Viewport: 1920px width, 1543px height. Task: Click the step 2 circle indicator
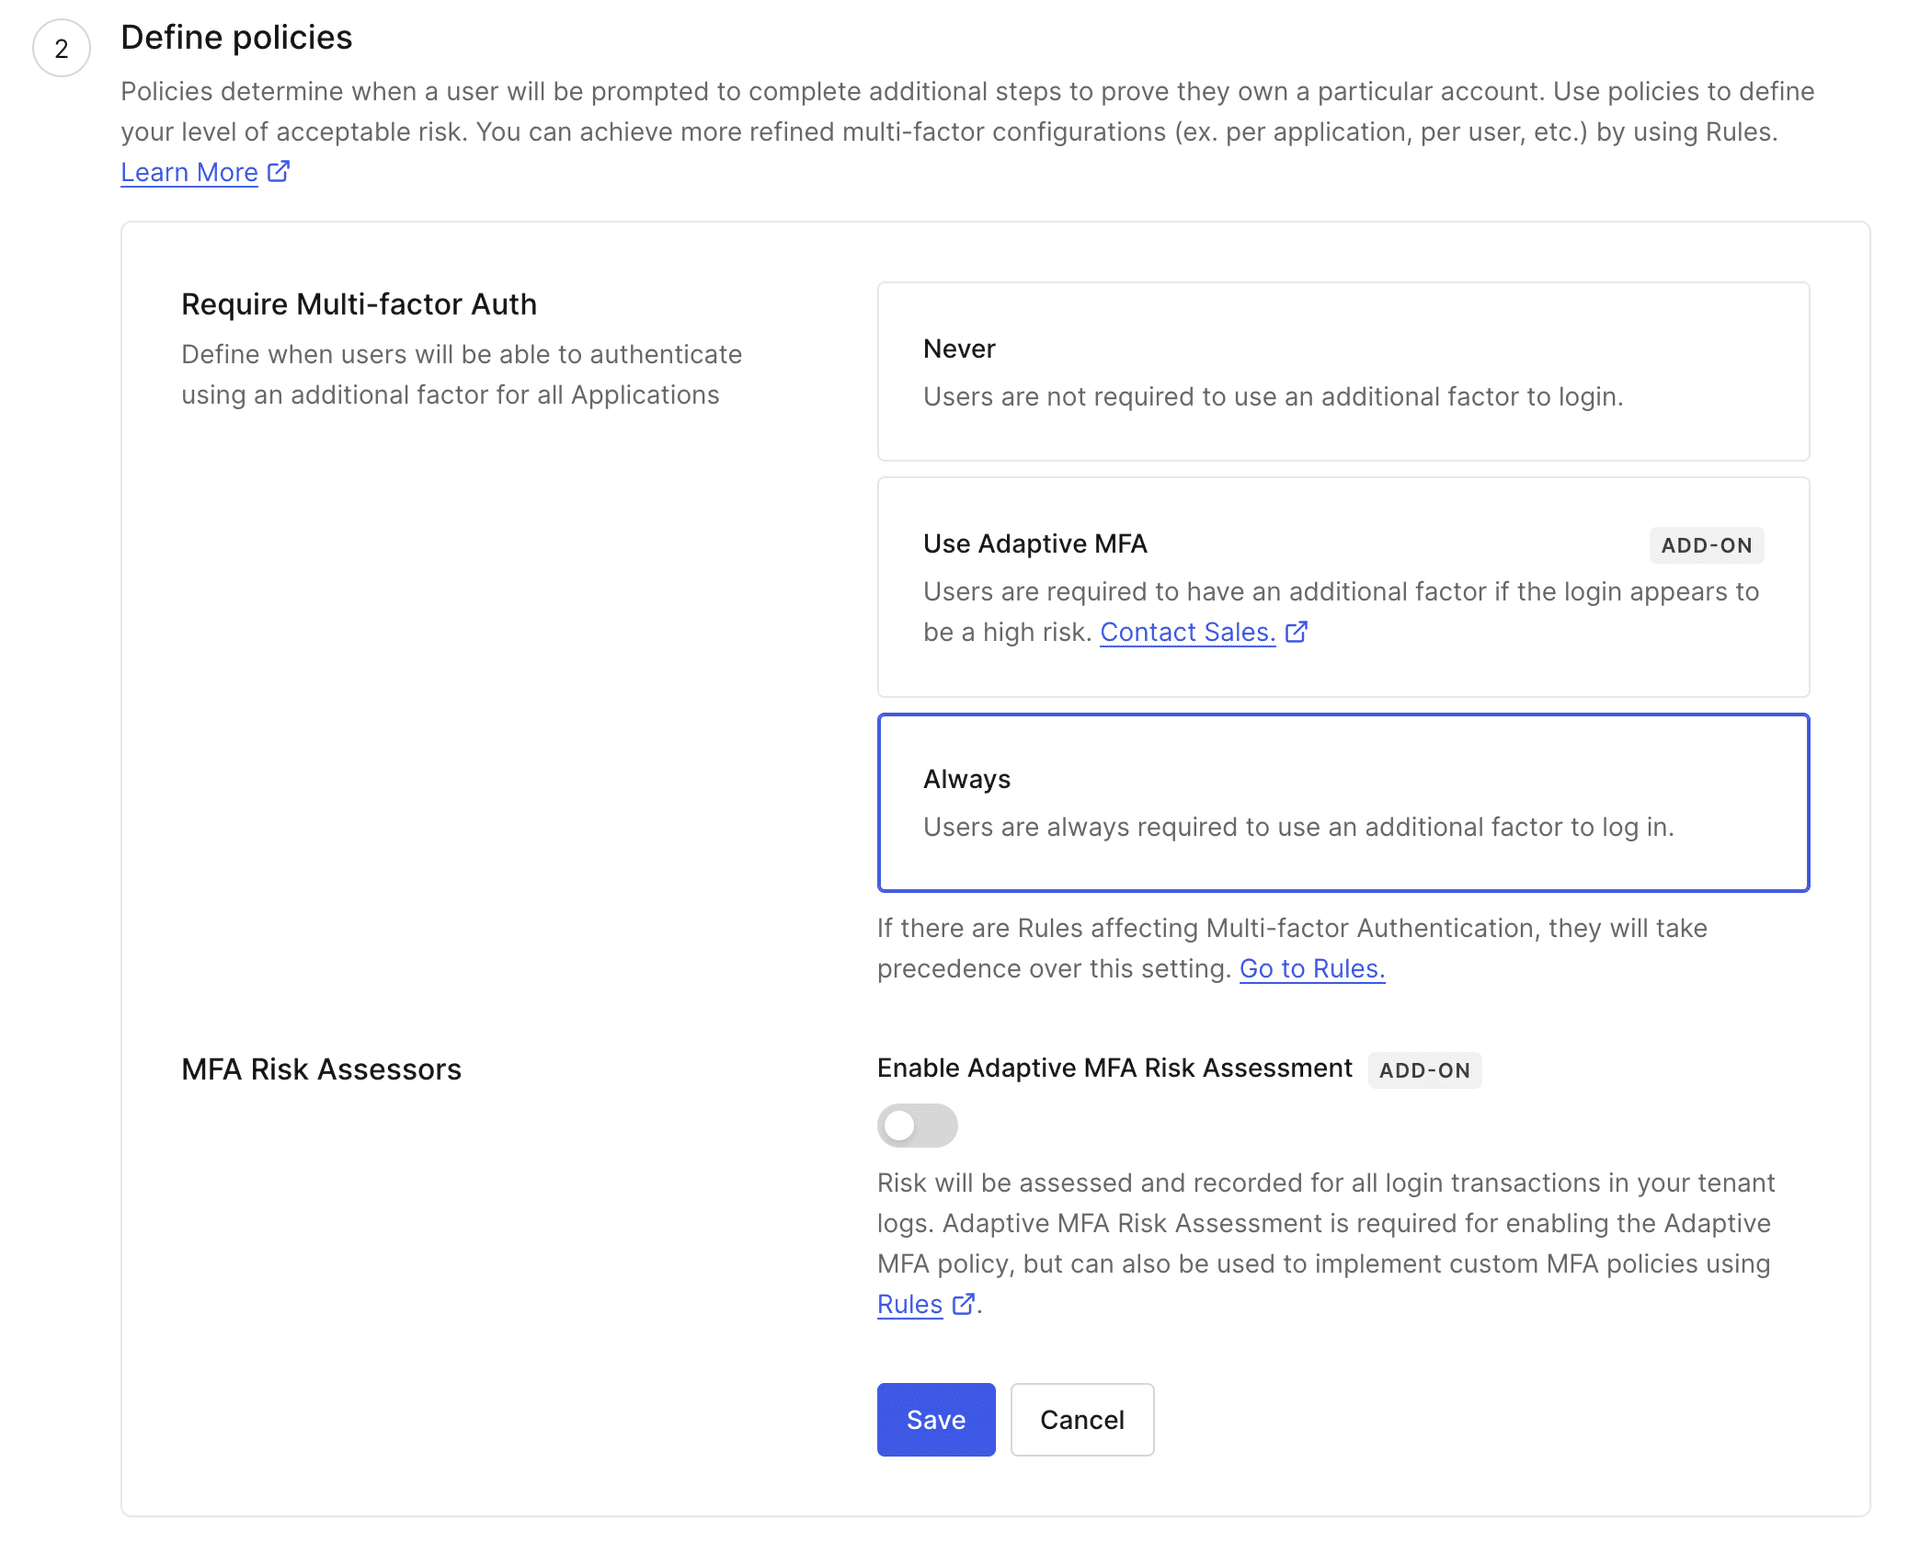pyautogui.click(x=60, y=46)
